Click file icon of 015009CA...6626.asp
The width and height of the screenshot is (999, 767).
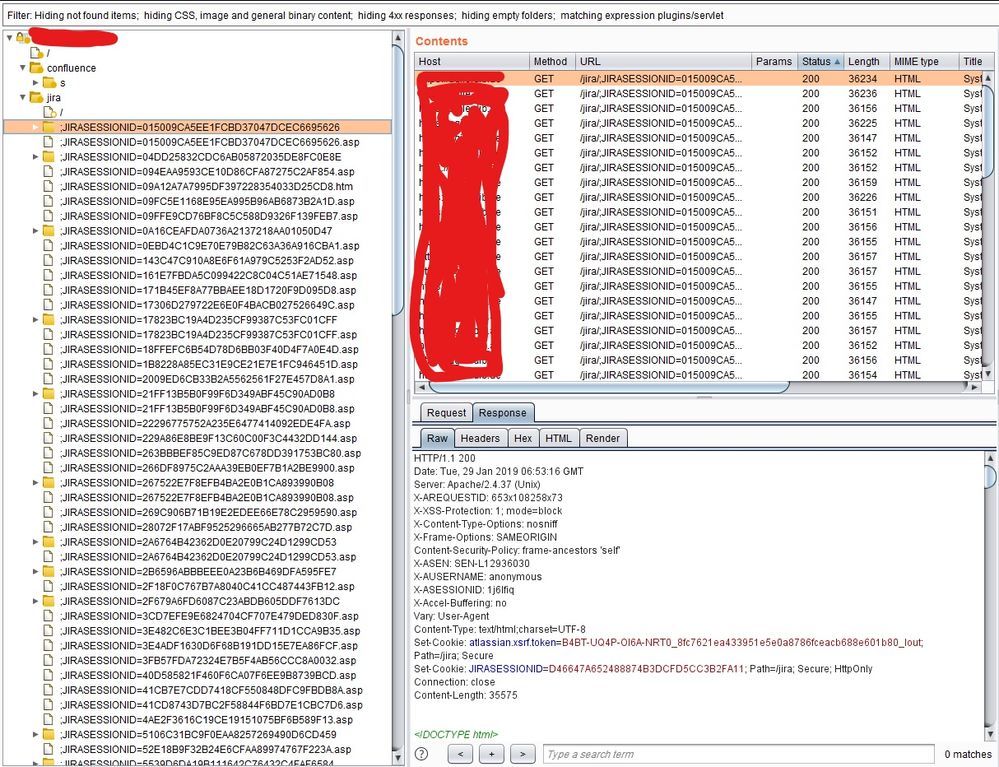click(48, 141)
